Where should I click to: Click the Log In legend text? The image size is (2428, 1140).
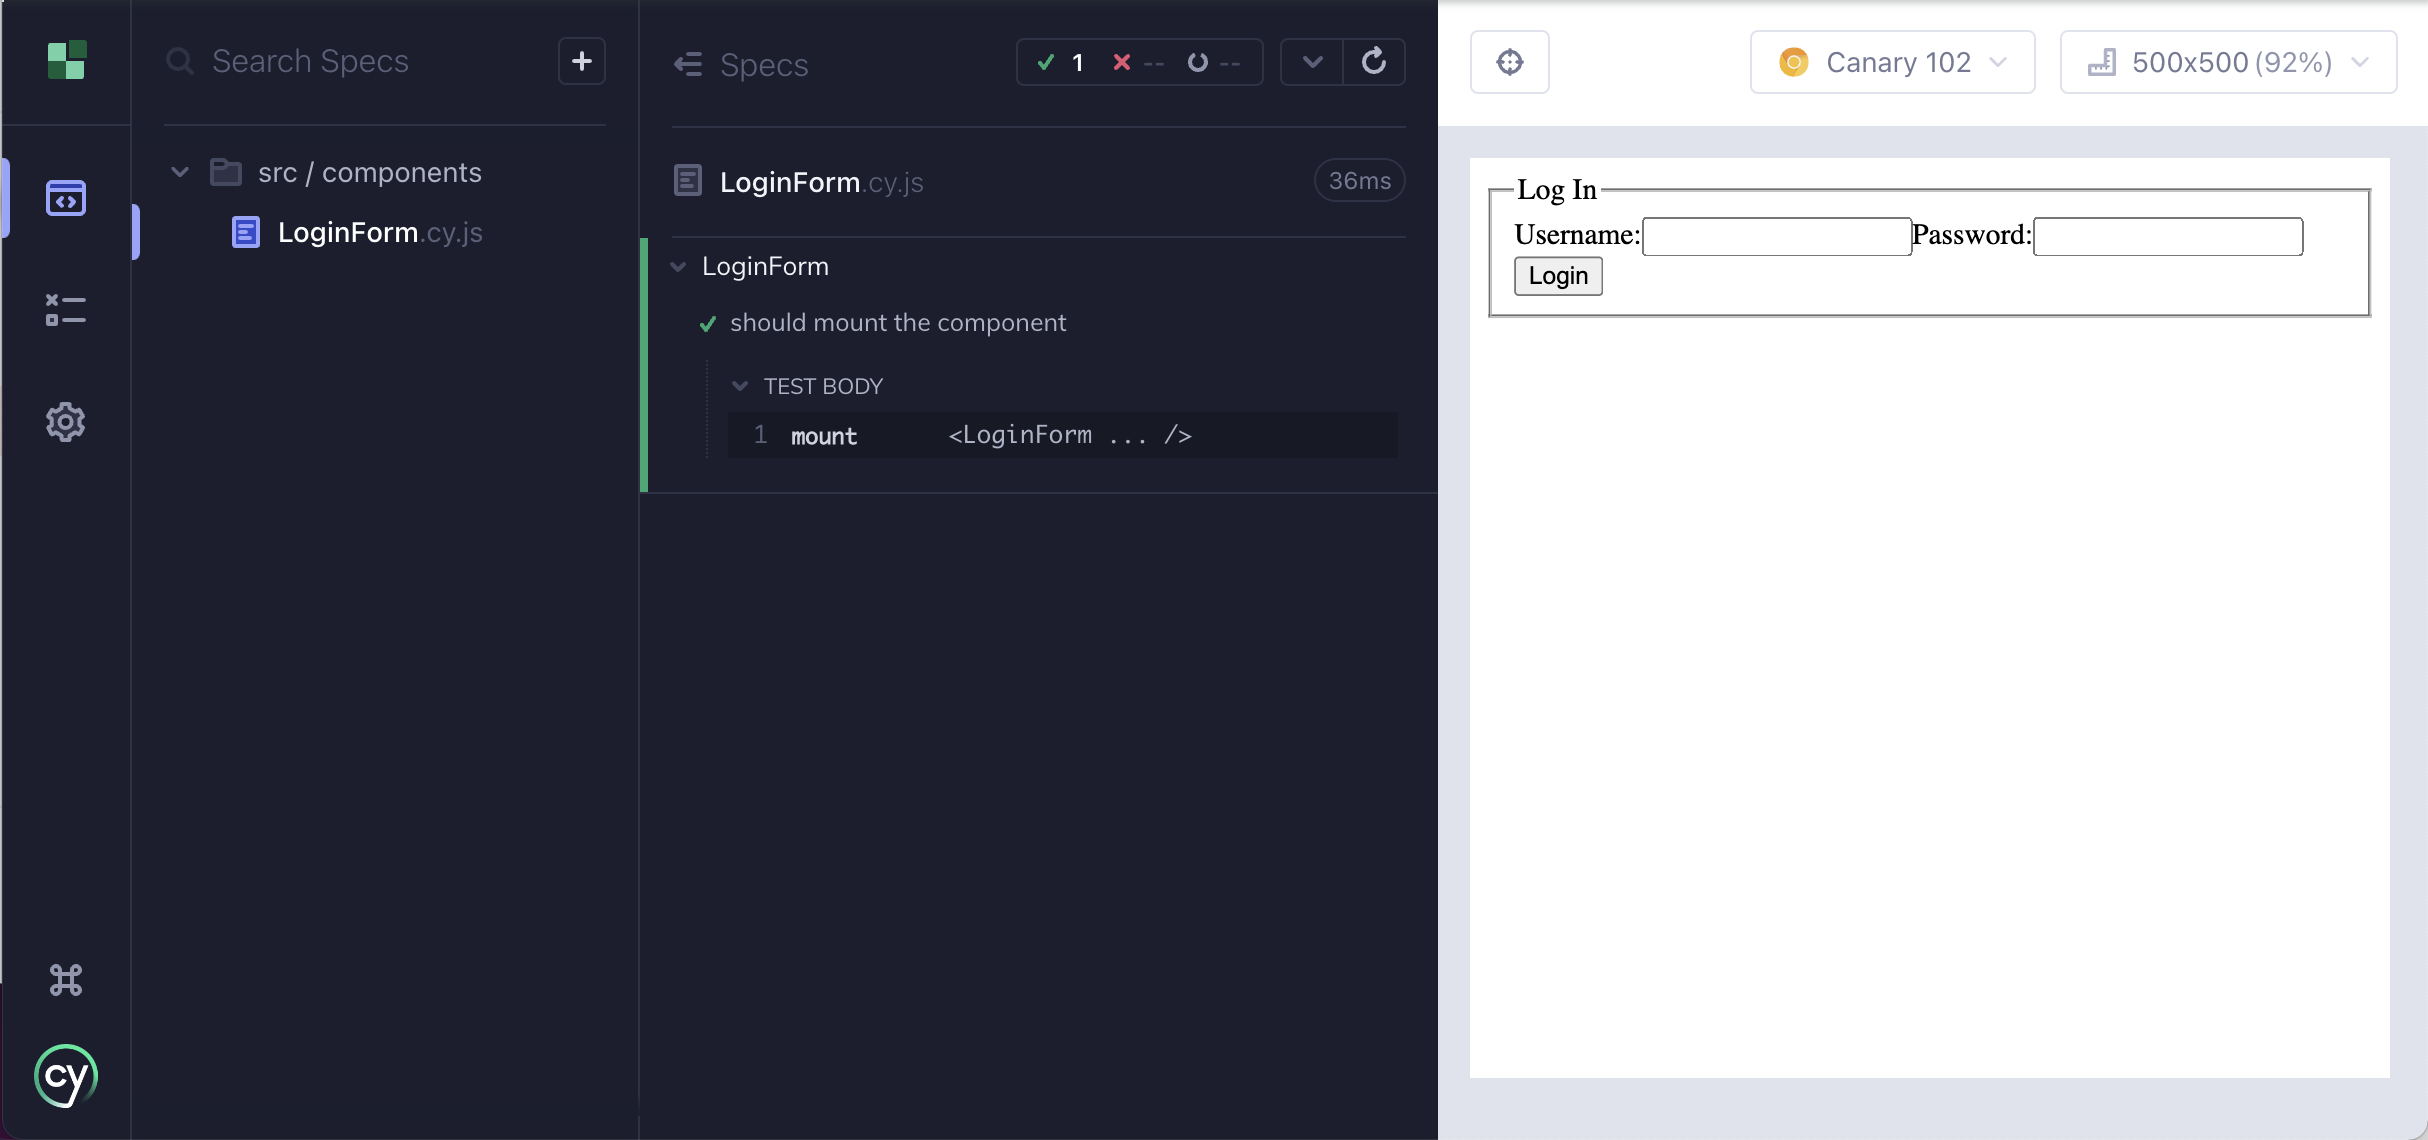tap(1556, 189)
